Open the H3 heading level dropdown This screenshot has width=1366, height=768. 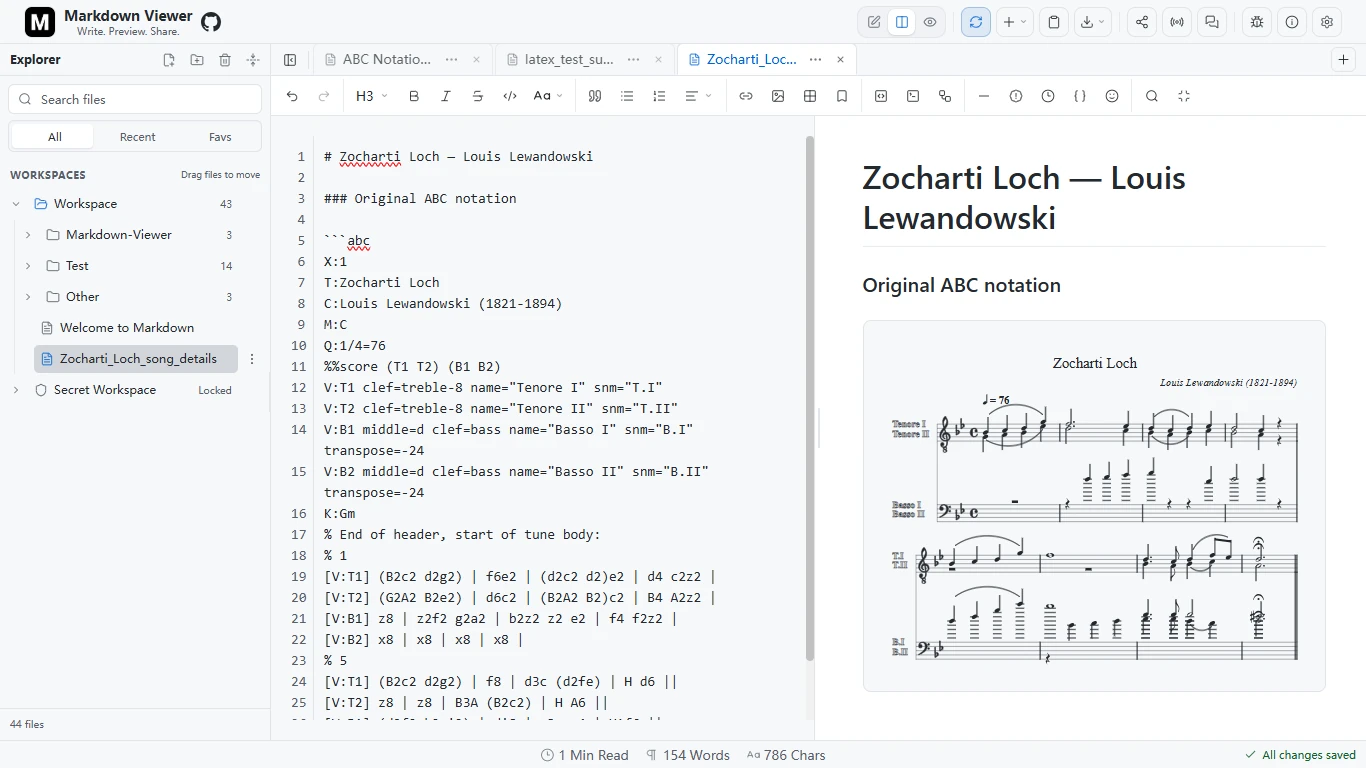point(370,96)
